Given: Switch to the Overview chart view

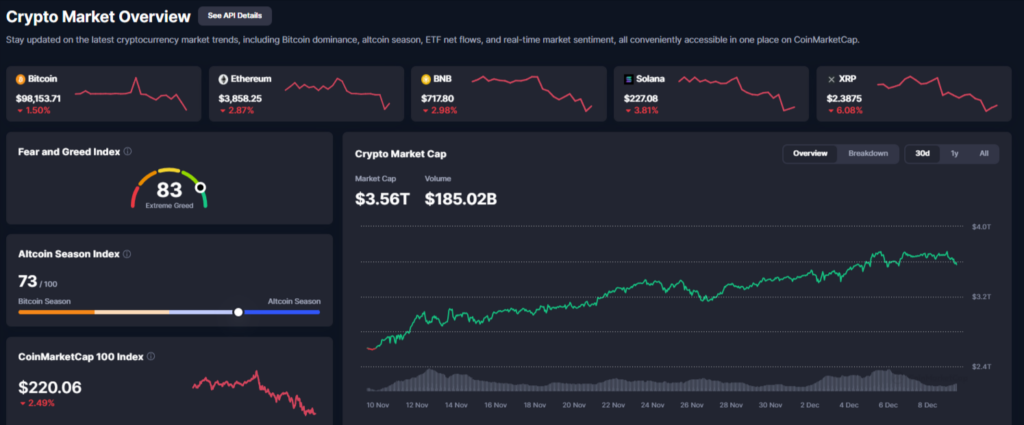Looking at the screenshot, I should click(810, 153).
